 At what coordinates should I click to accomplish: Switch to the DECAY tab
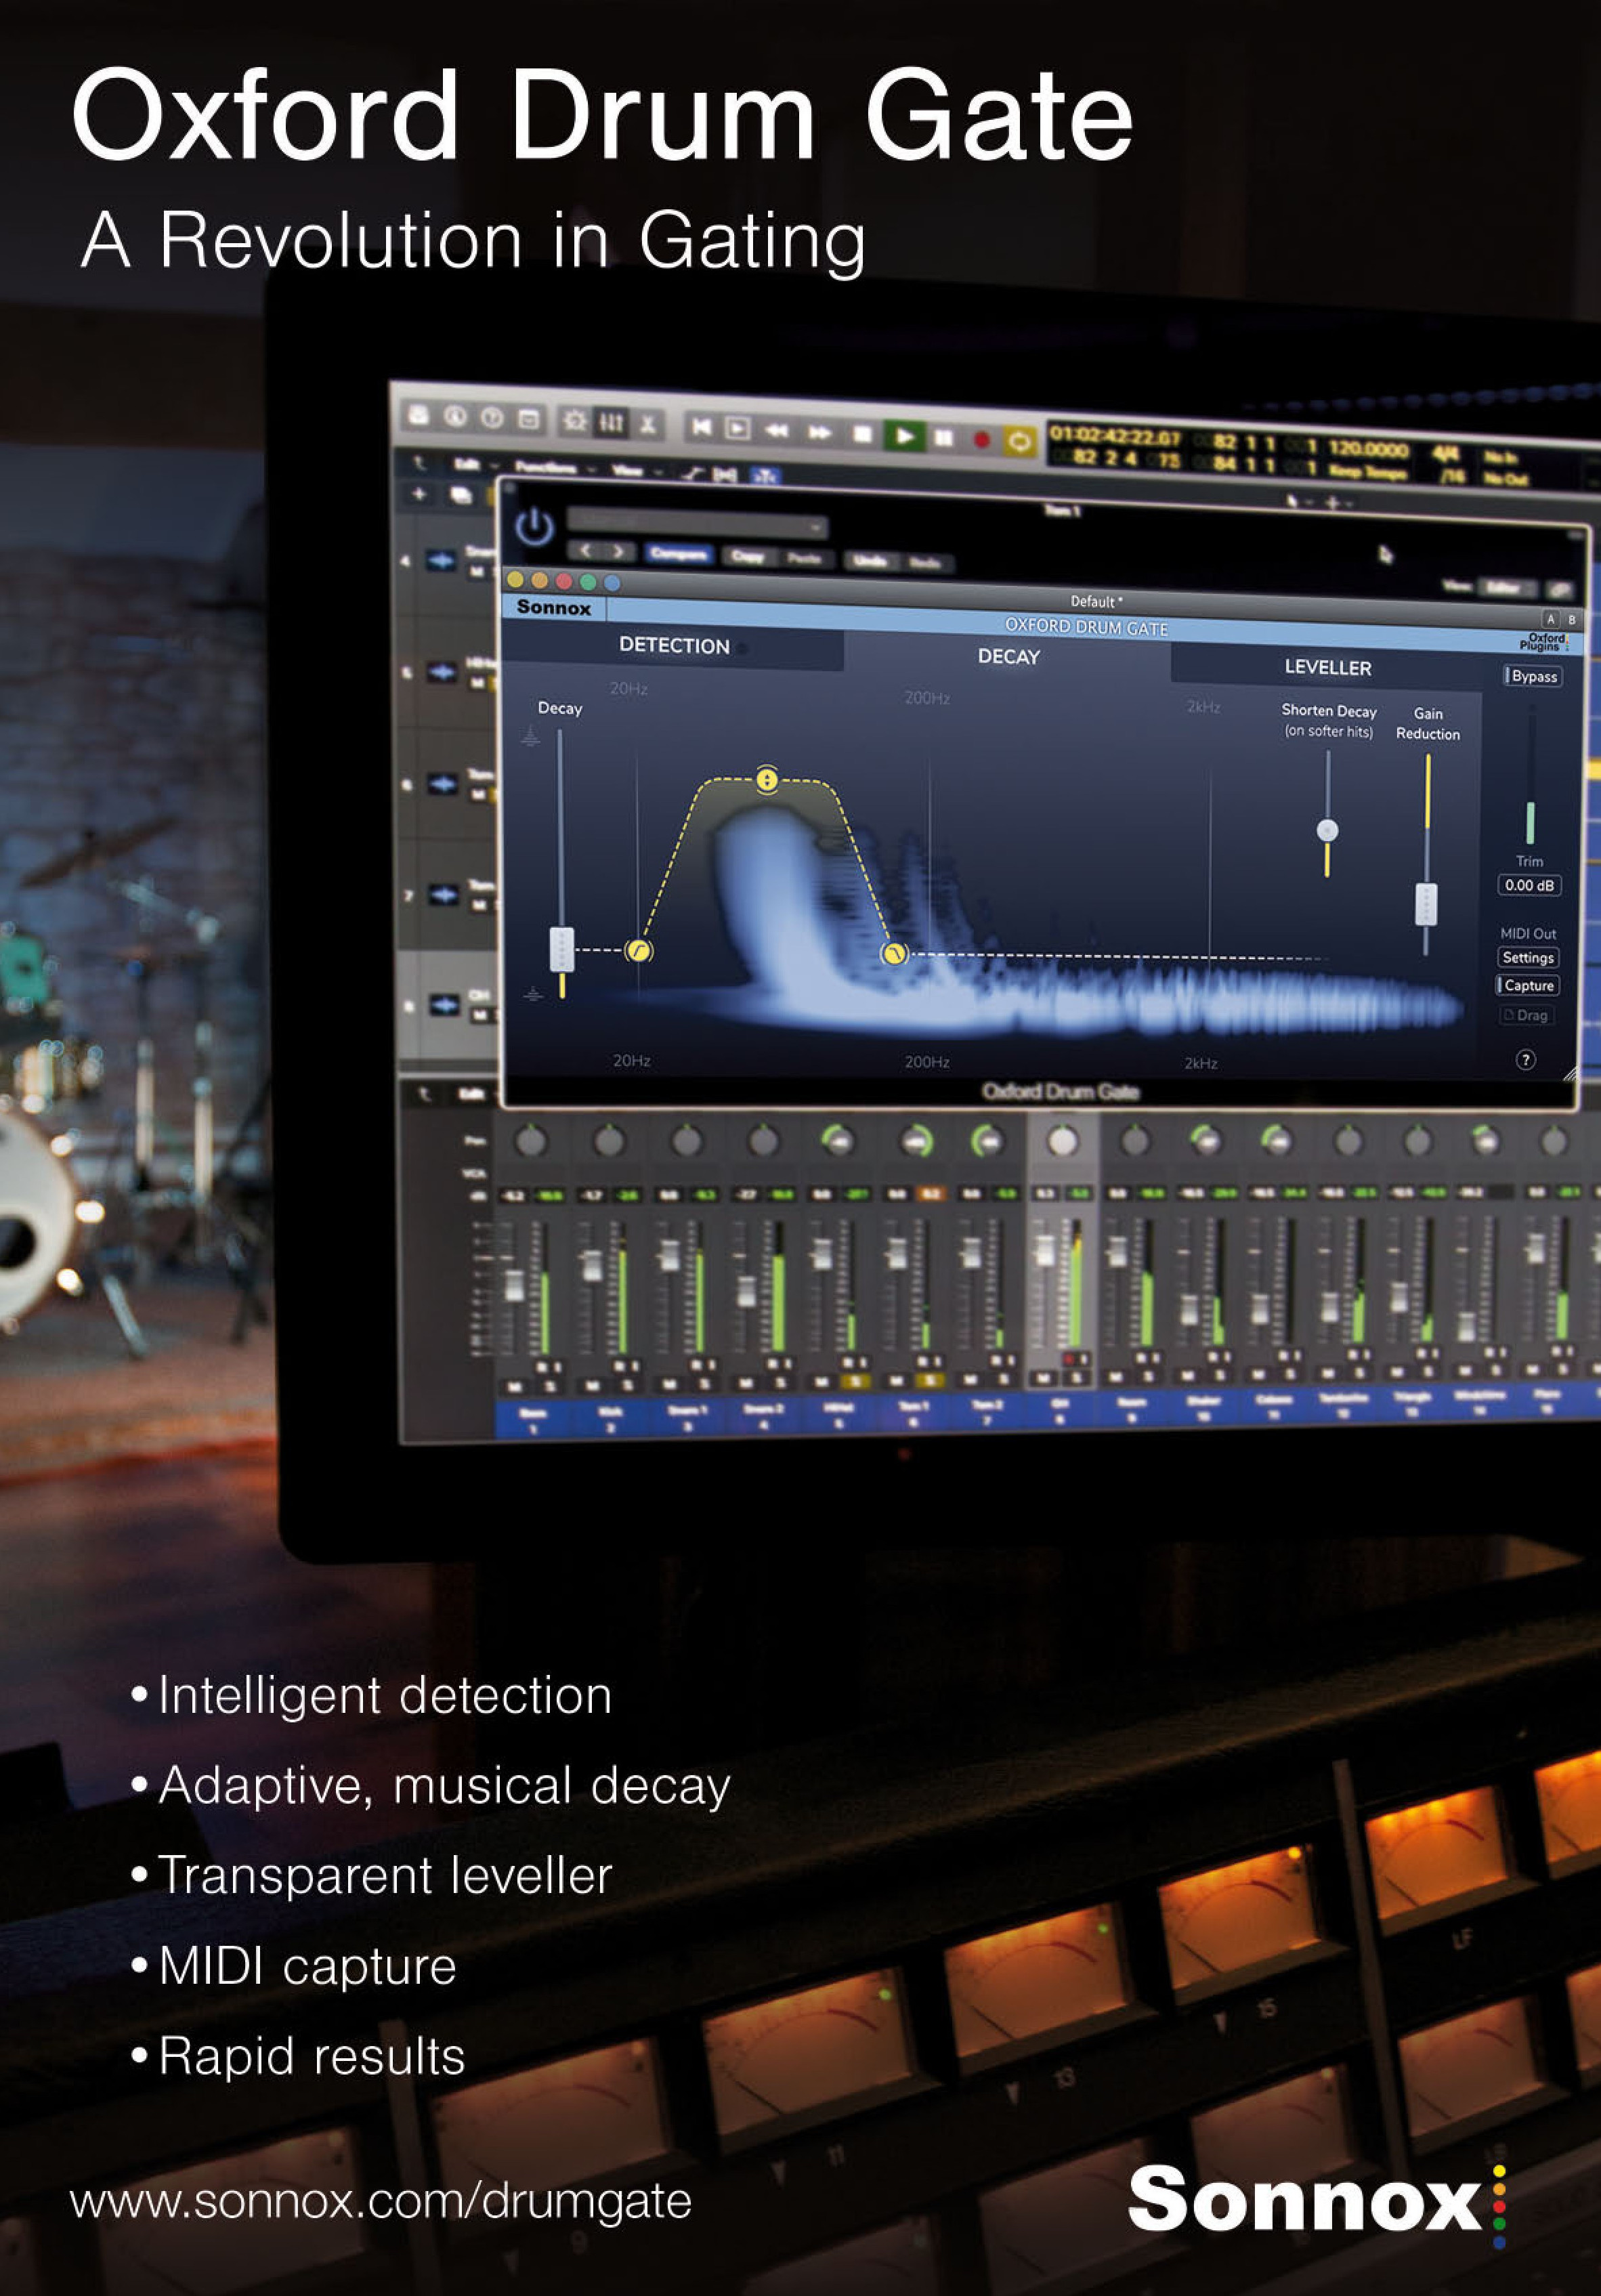click(1008, 656)
